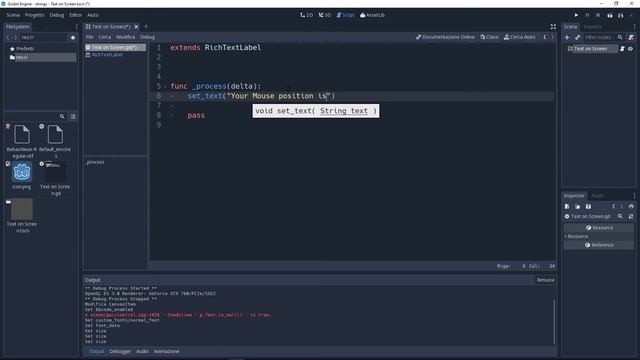Image resolution: width=640 pixels, height=360 pixels.
Task: Switch to the Nodo tab beside Inspector
Action: [598, 196]
